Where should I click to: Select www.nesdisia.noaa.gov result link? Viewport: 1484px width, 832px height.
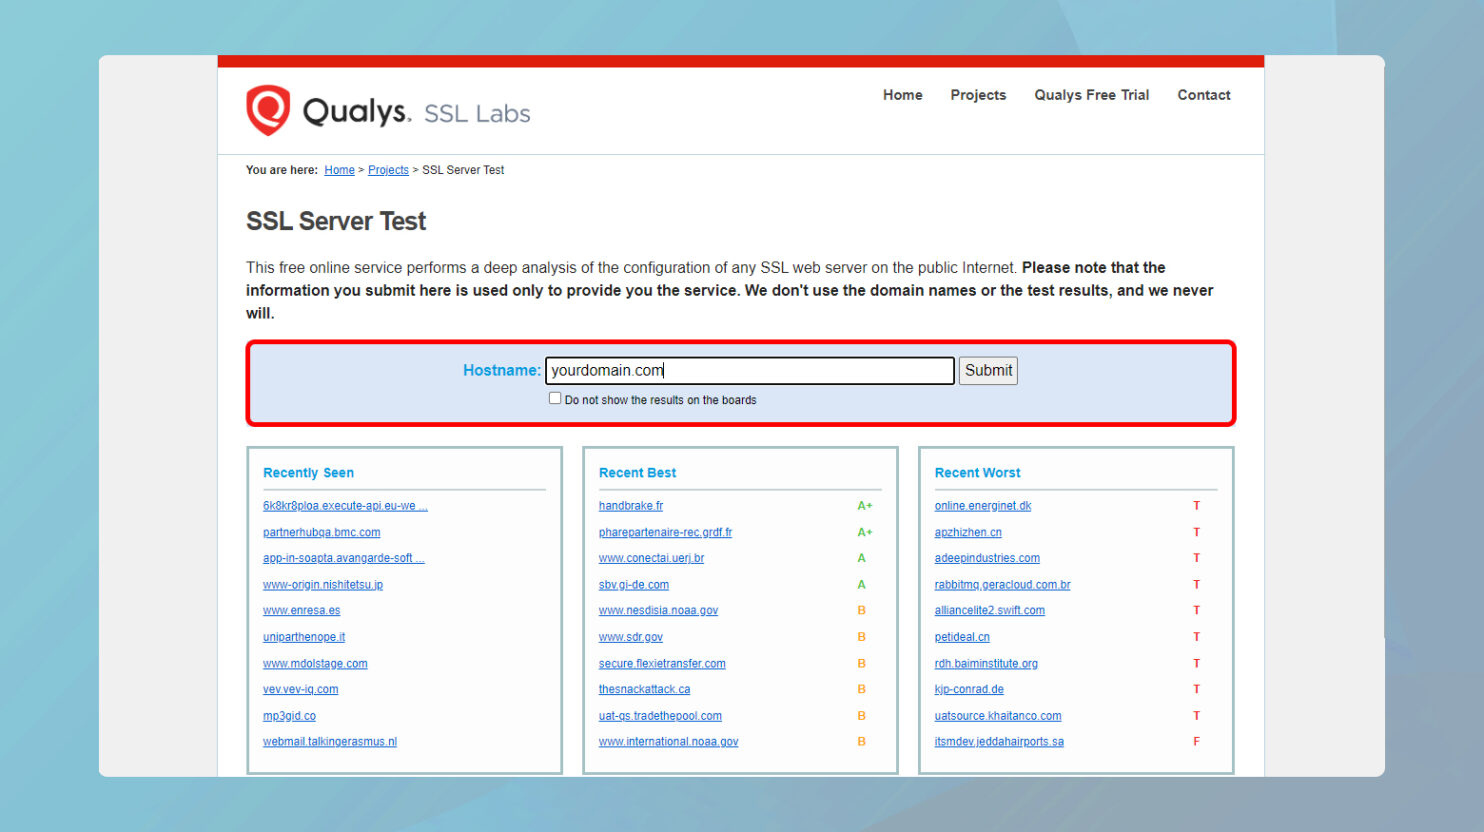[x=658, y=611]
